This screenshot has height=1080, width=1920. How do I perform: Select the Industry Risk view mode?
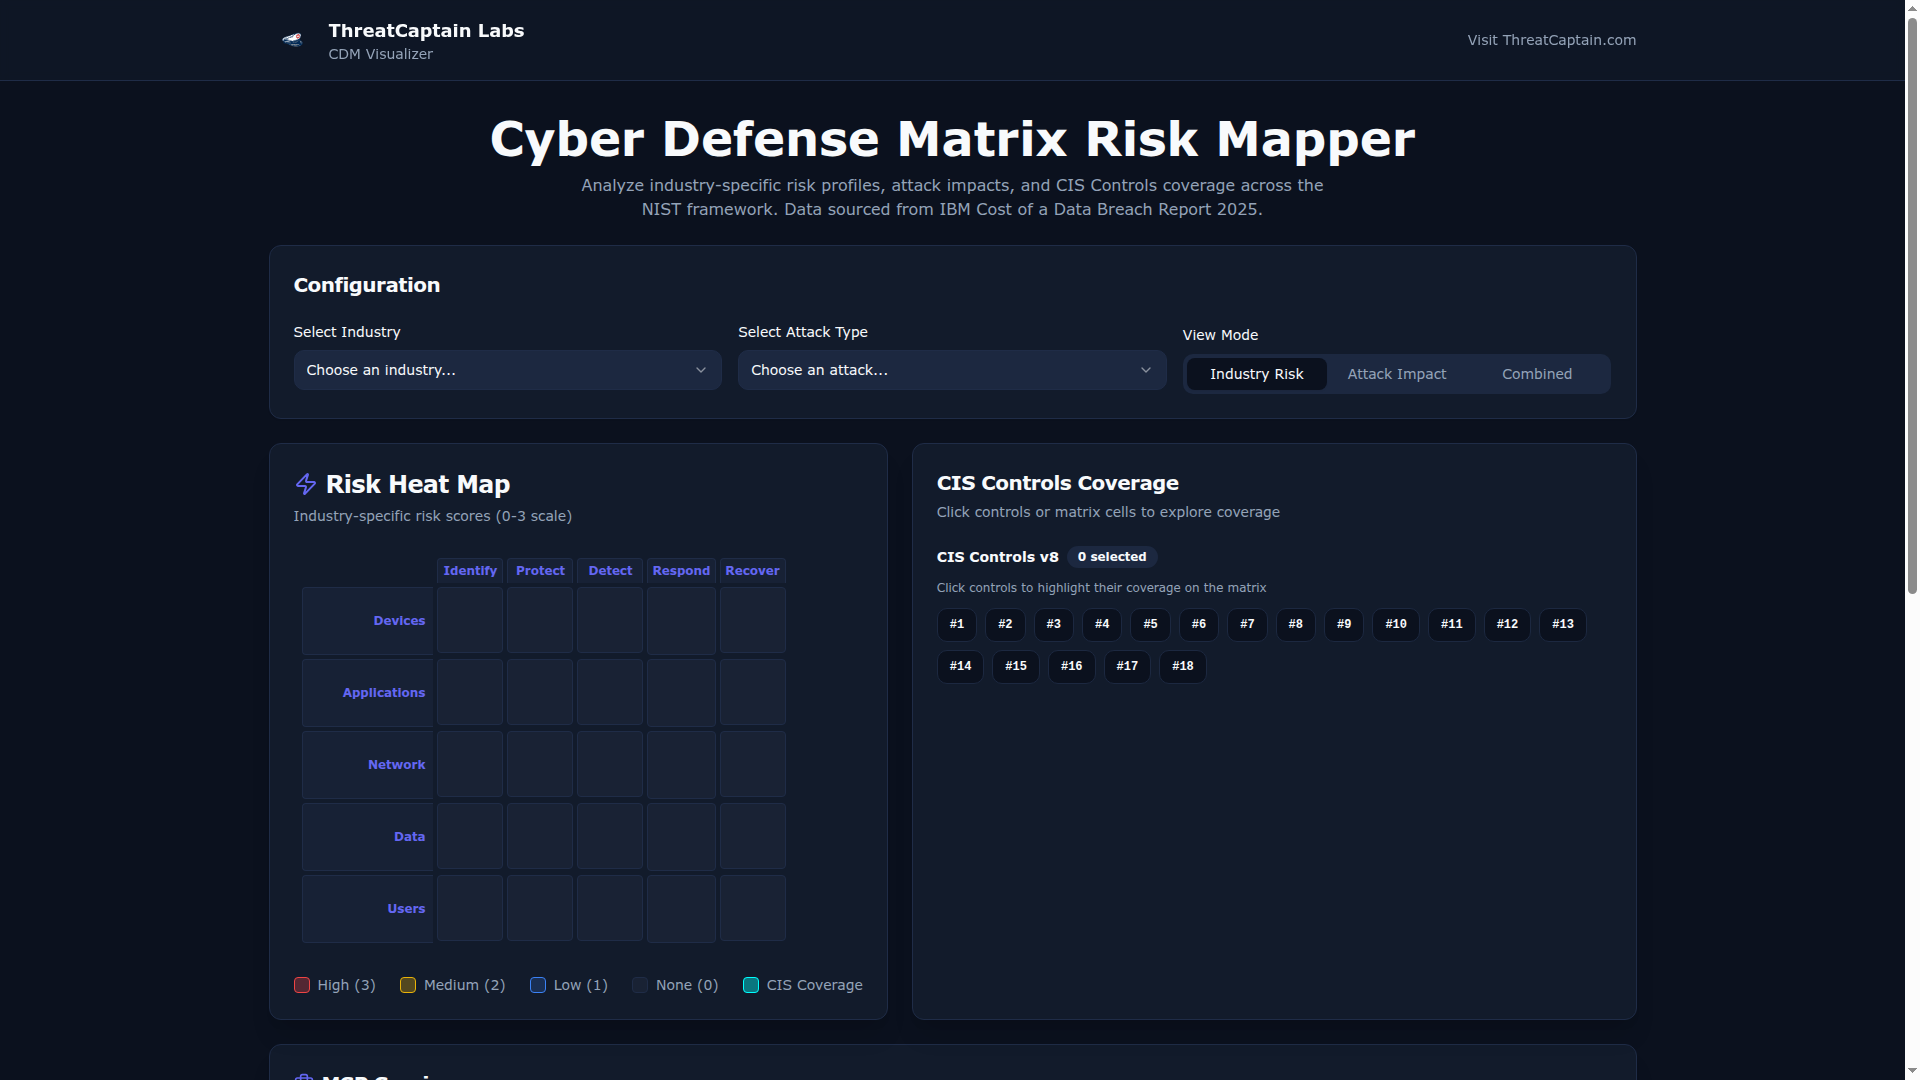coord(1256,374)
